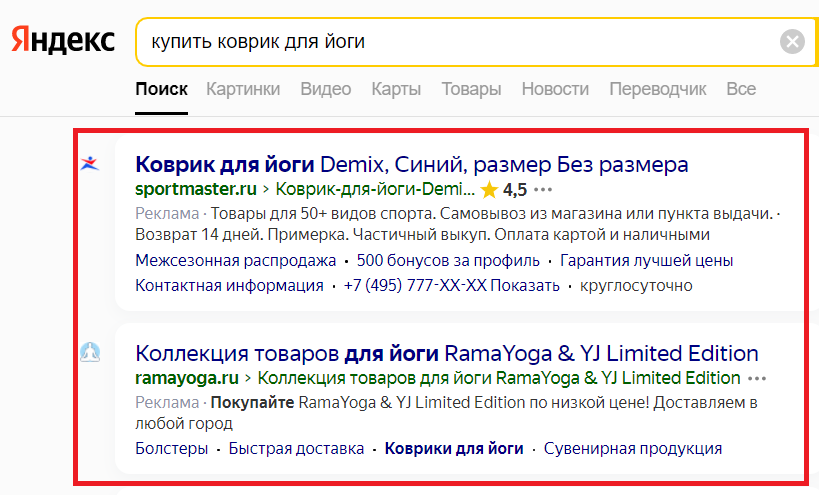Open the Гарантия лучшей цены sitelink
The height and width of the screenshot is (495, 819).
click(x=647, y=260)
